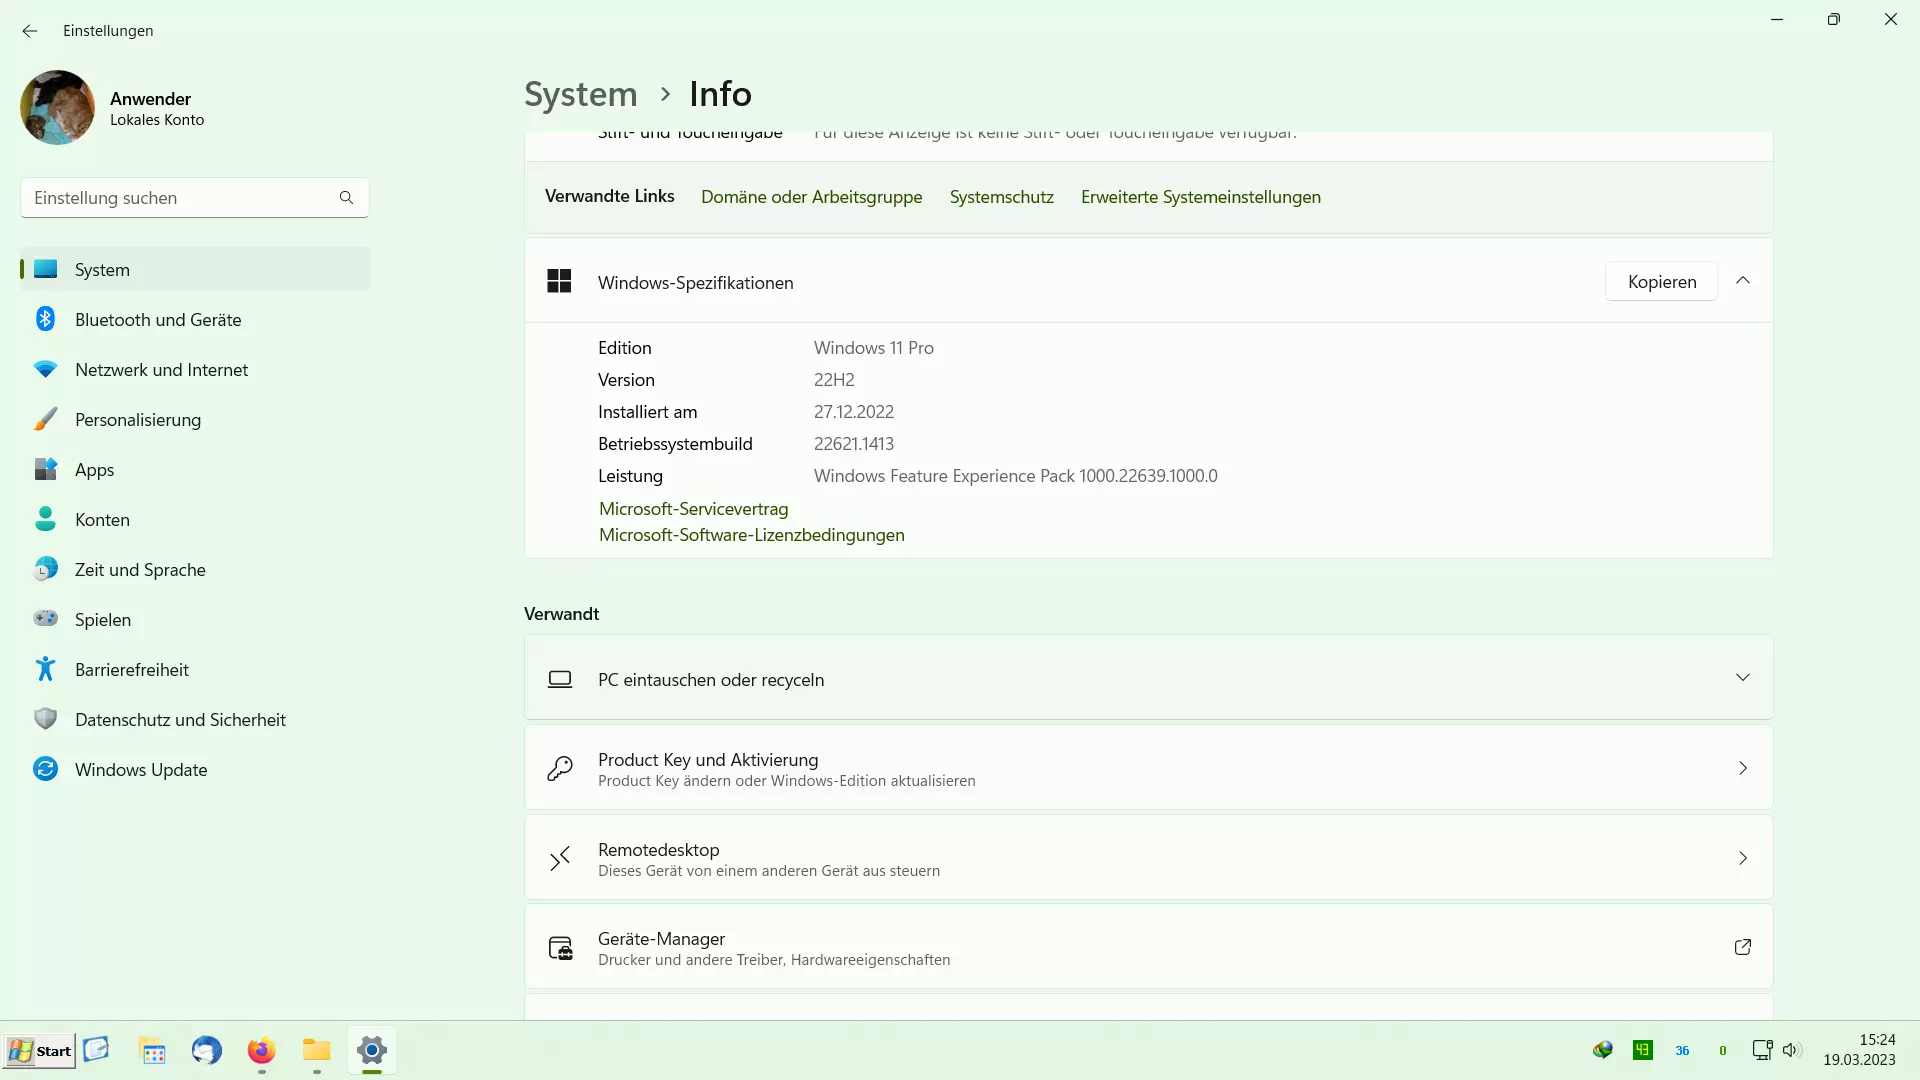The height and width of the screenshot is (1080, 1920).
Task: Click the network monitor tray icon
Action: 1761,1050
